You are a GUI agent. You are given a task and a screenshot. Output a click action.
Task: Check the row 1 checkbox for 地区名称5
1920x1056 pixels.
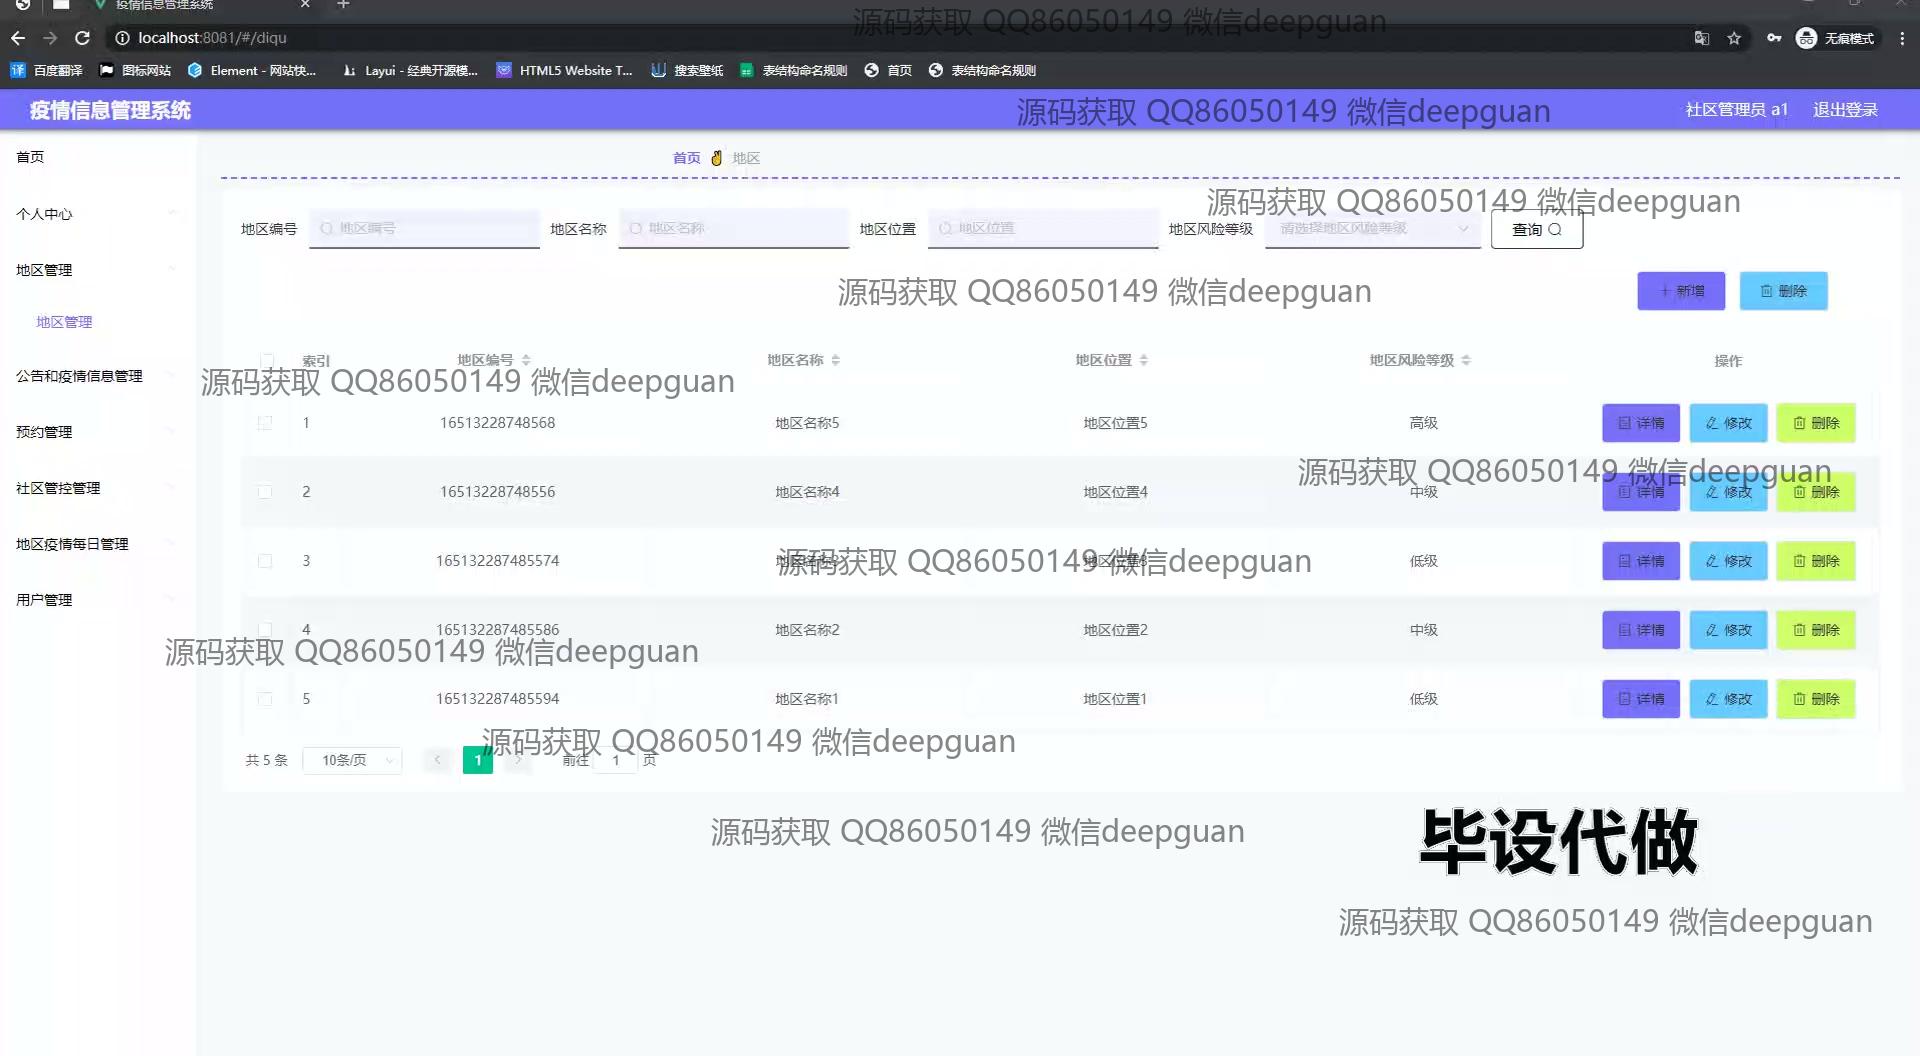point(265,423)
